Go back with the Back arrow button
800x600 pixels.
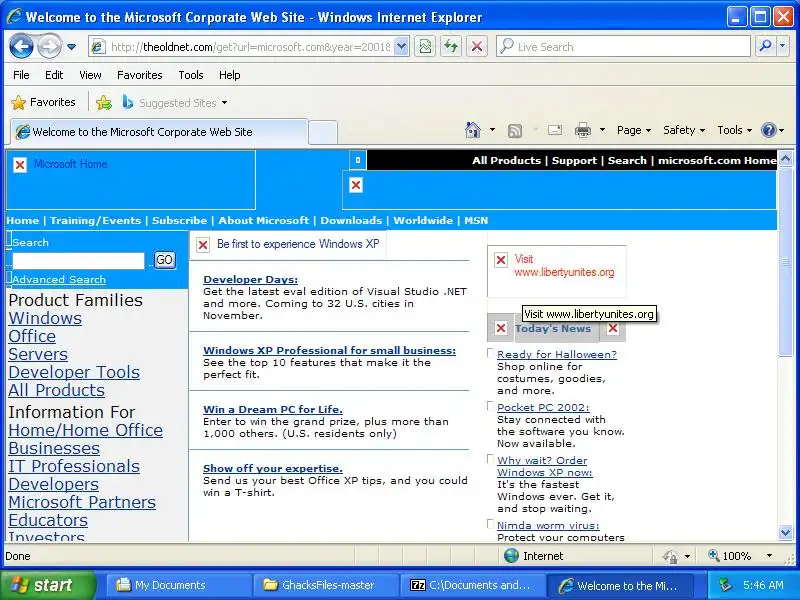[x=21, y=46]
